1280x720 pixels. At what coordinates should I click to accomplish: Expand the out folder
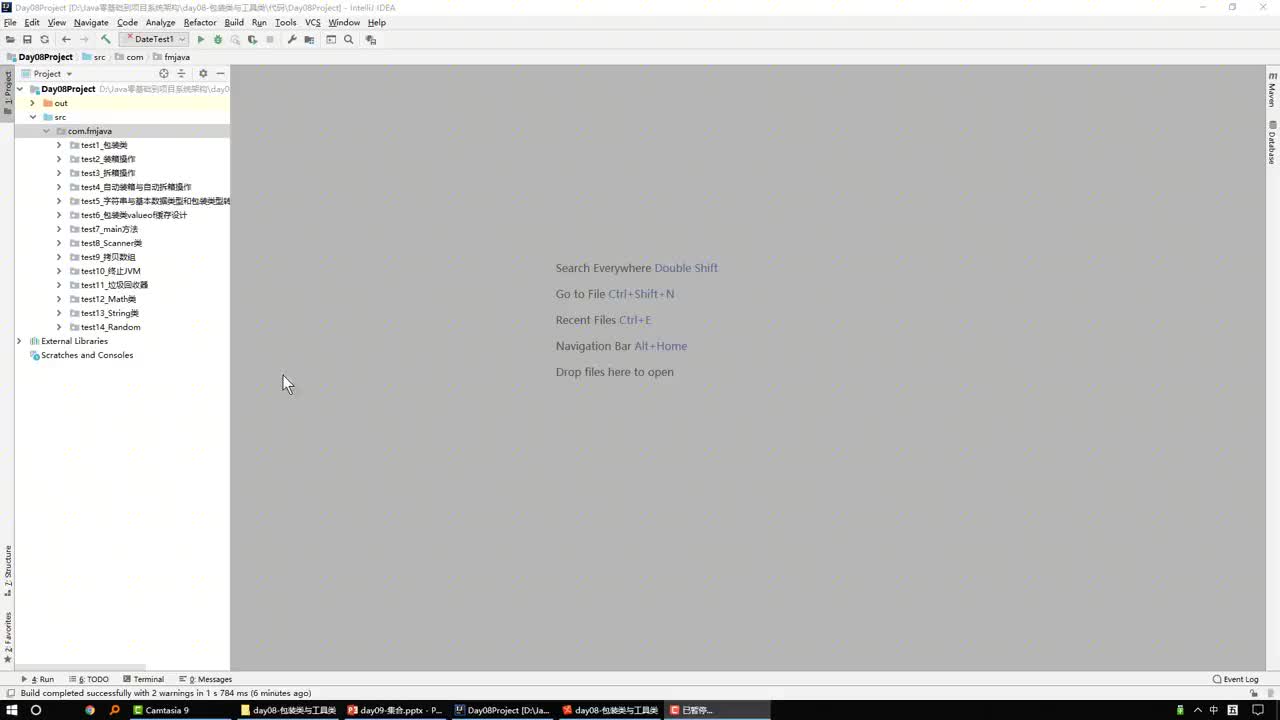[x=32, y=103]
